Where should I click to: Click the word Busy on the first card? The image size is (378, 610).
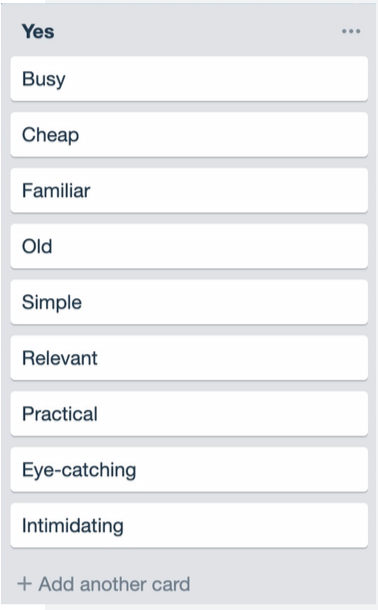pos(44,80)
